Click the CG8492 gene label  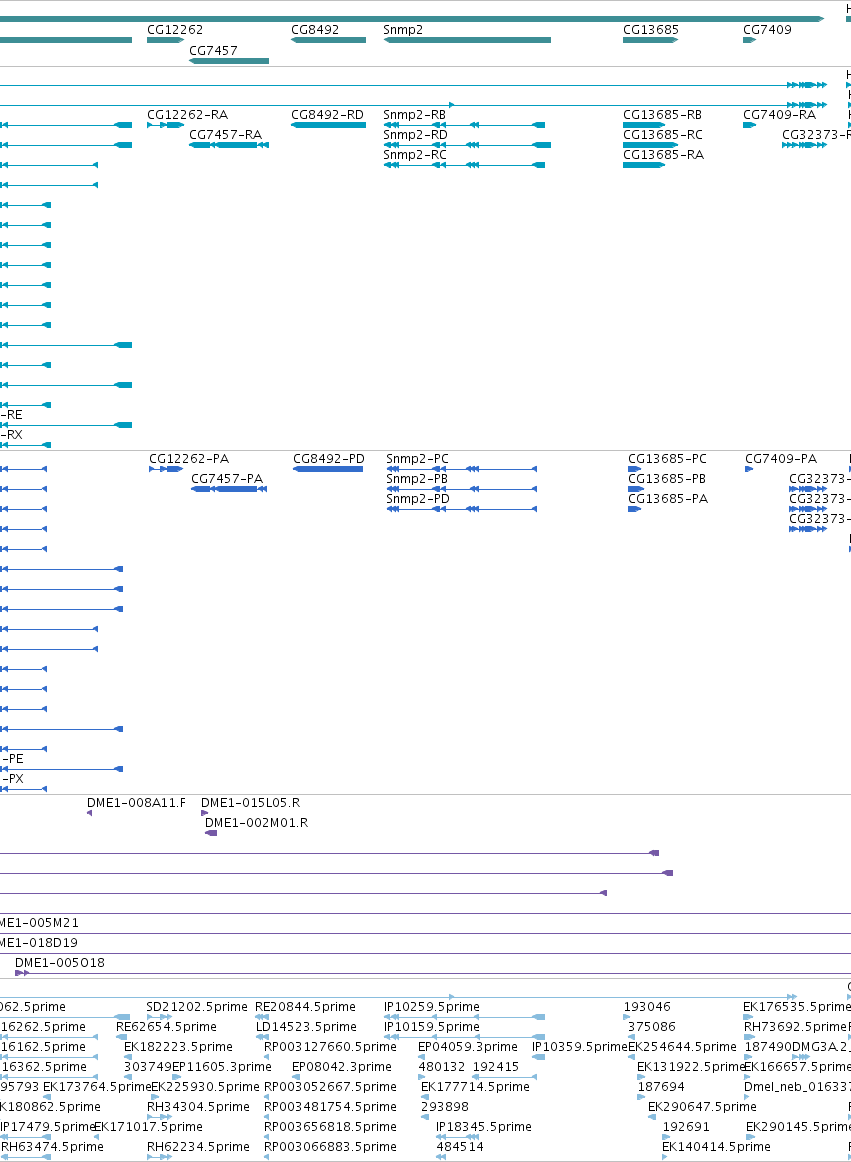point(315,30)
